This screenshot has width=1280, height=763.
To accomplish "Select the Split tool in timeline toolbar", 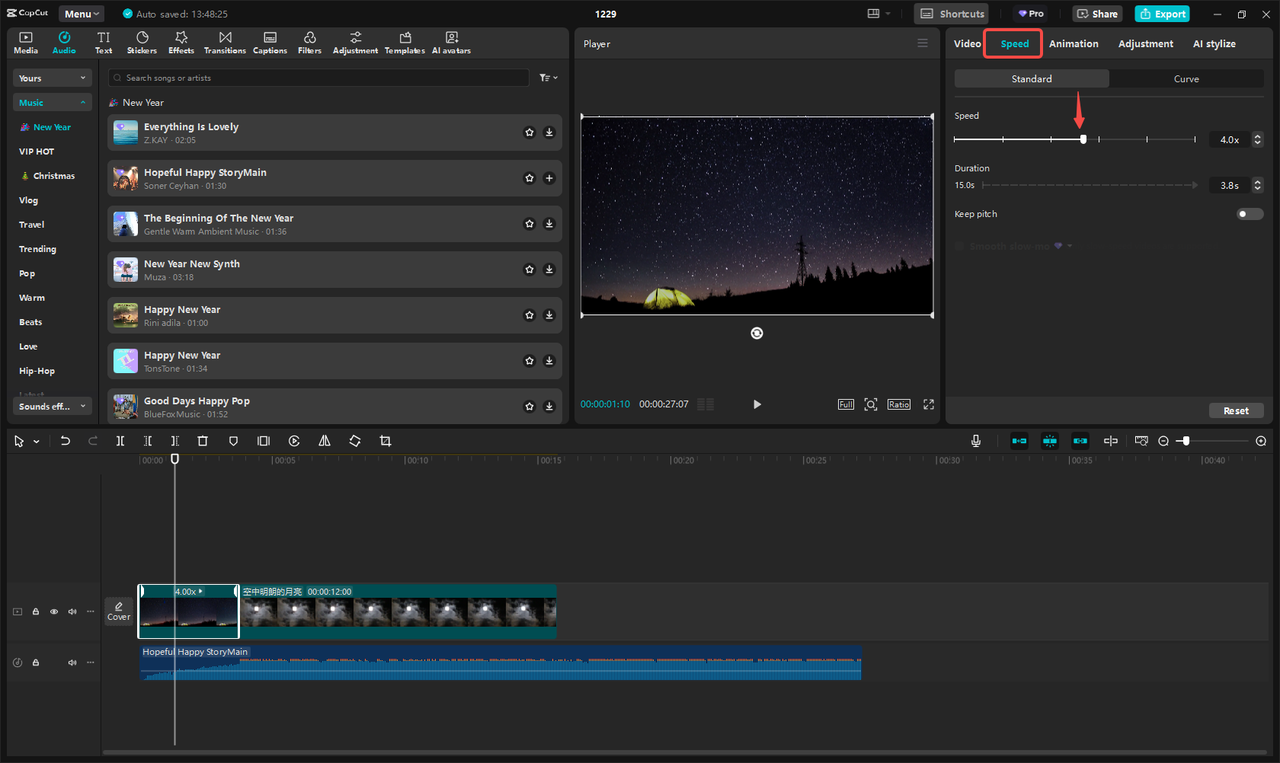I will coord(120,440).
